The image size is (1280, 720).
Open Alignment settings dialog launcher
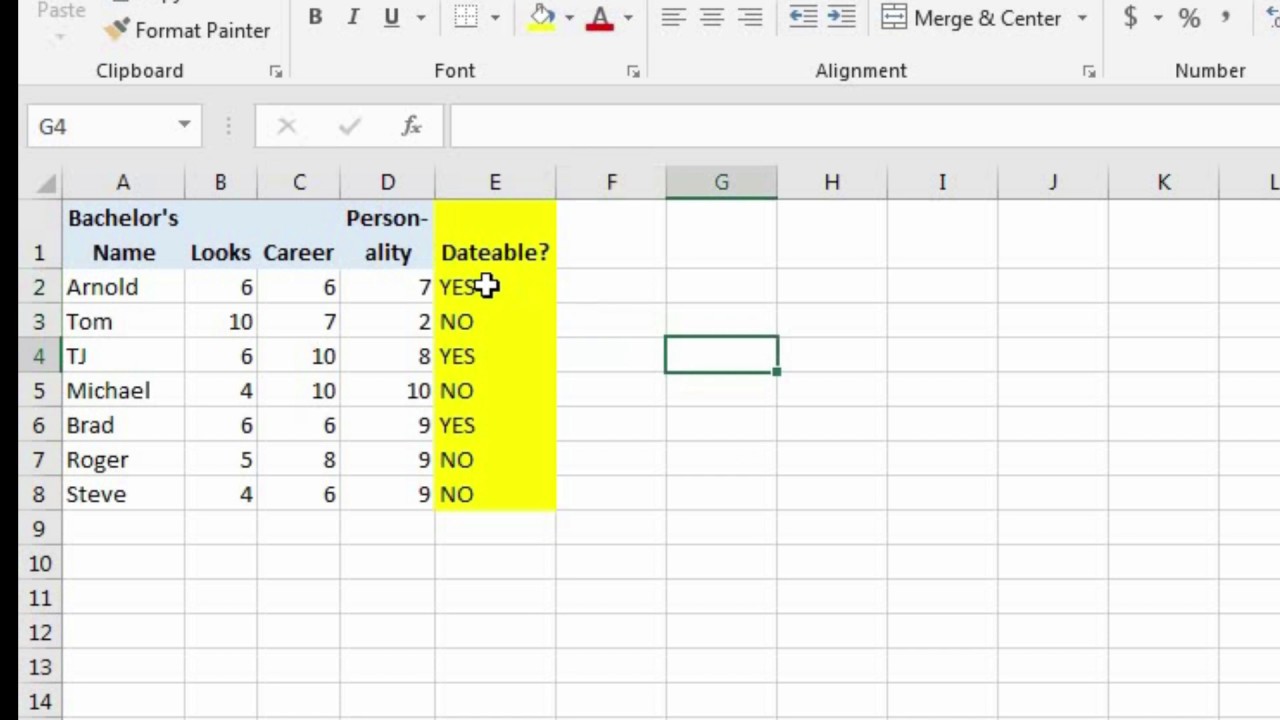point(1089,72)
